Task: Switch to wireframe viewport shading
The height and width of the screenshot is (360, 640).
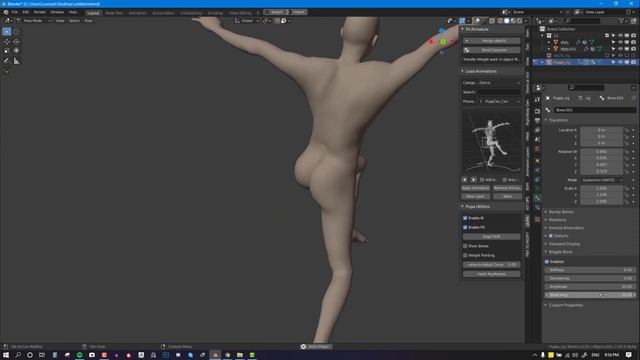Action: tap(500, 21)
